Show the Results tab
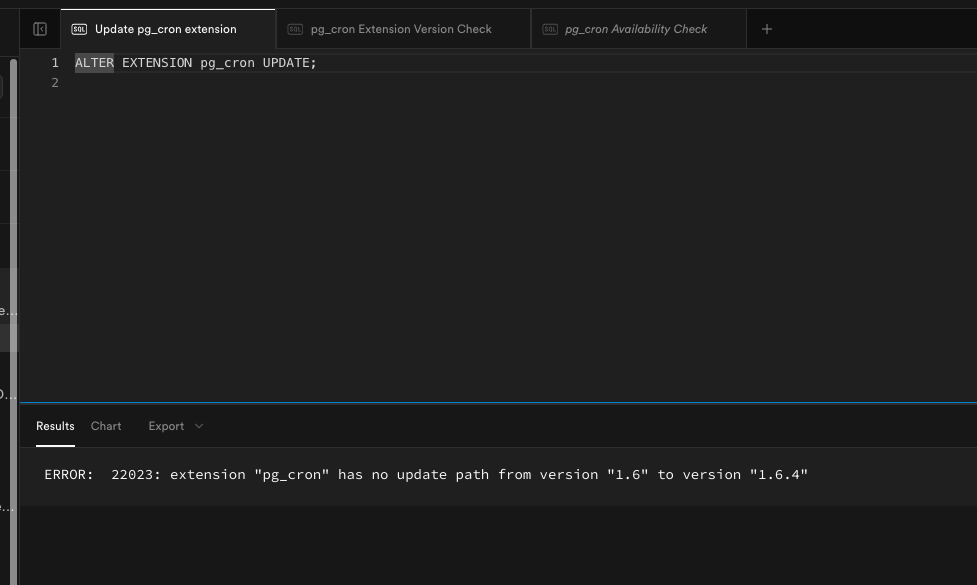 pos(55,426)
